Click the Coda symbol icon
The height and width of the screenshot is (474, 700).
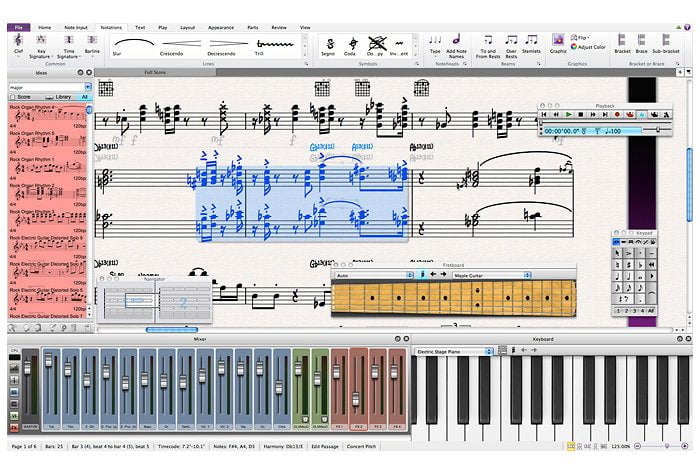[x=351, y=44]
